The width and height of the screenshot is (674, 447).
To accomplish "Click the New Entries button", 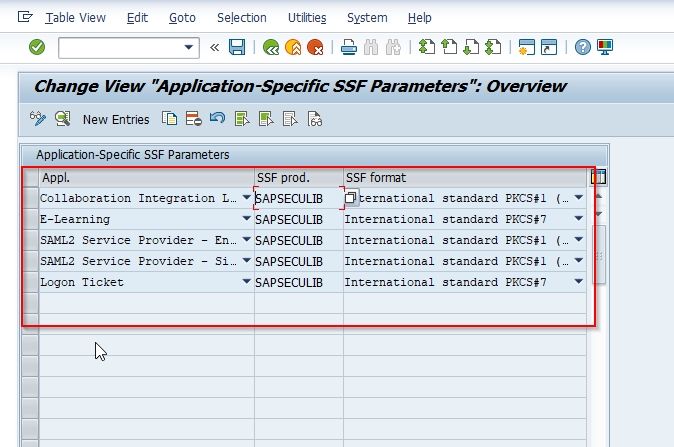I will click(116, 119).
